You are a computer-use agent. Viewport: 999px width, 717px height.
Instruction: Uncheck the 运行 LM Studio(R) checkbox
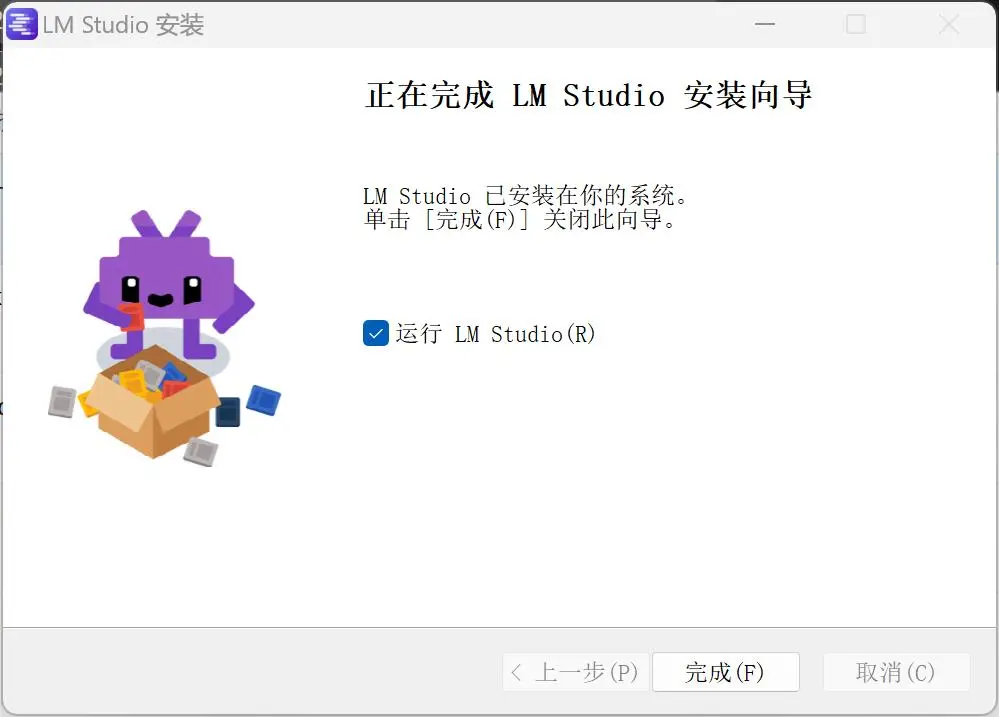point(376,333)
